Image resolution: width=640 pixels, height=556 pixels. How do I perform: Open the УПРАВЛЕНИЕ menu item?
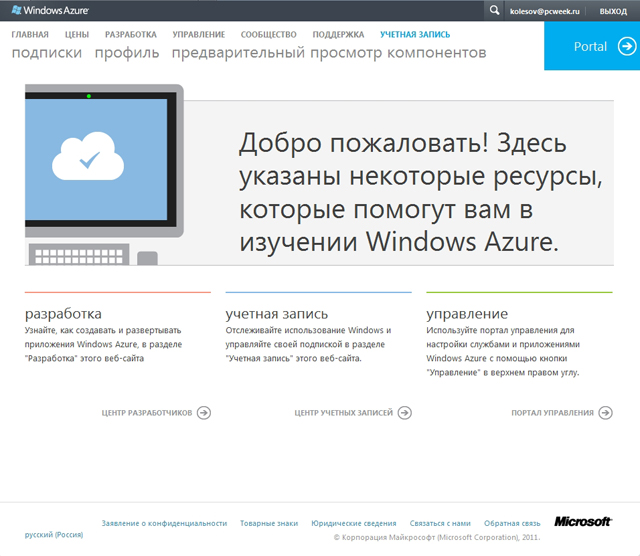point(199,35)
